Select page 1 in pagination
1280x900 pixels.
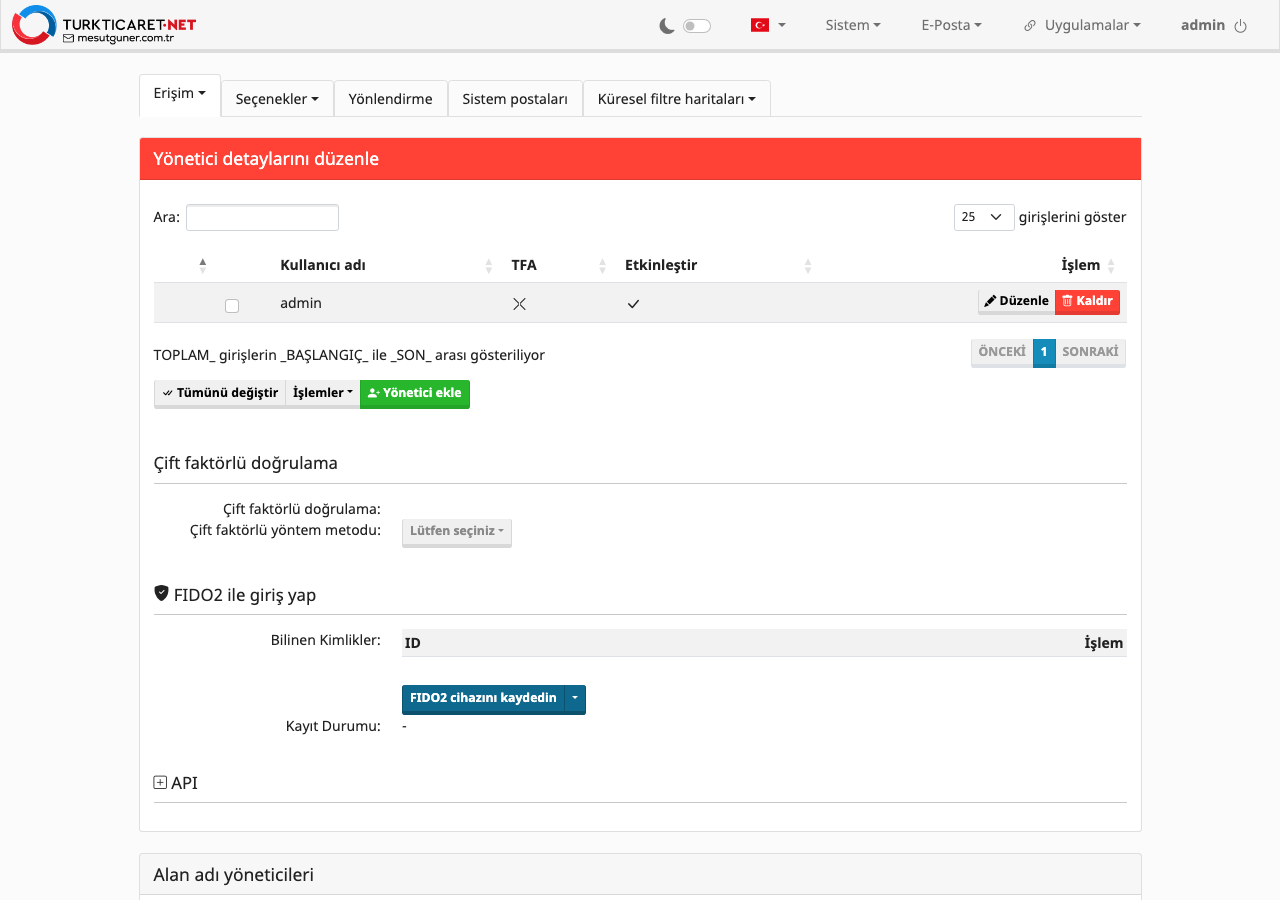pyautogui.click(x=1044, y=353)
